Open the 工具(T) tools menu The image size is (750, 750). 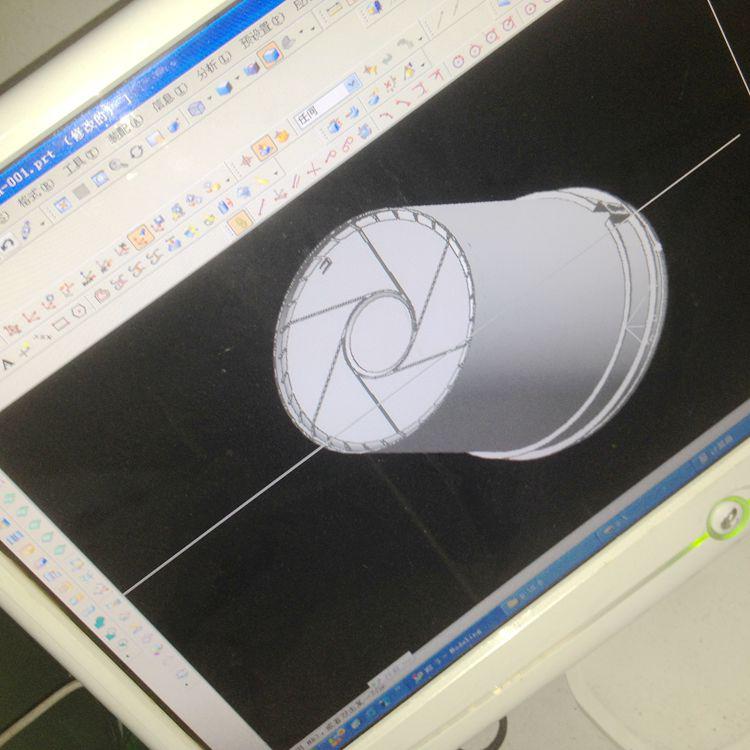click(82, 162)
